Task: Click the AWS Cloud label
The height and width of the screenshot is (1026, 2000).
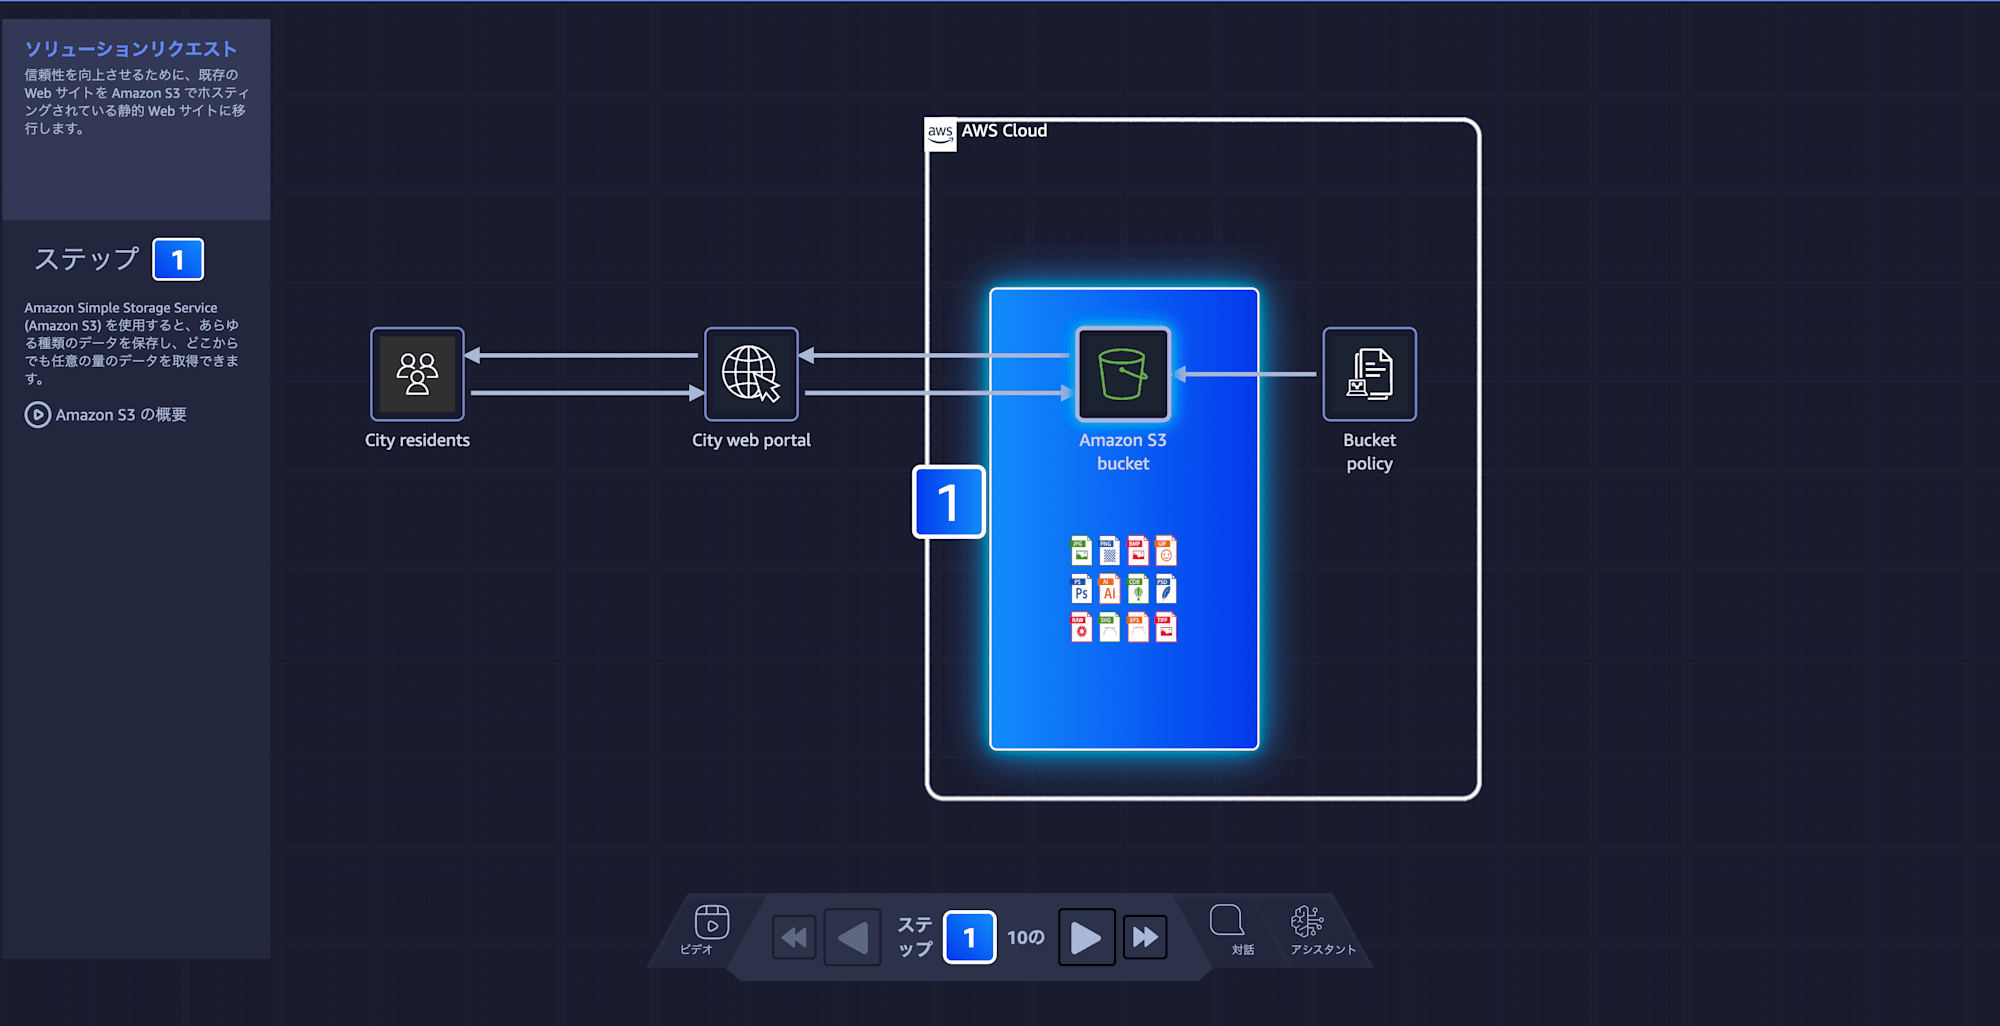Action: [1004, 131]
